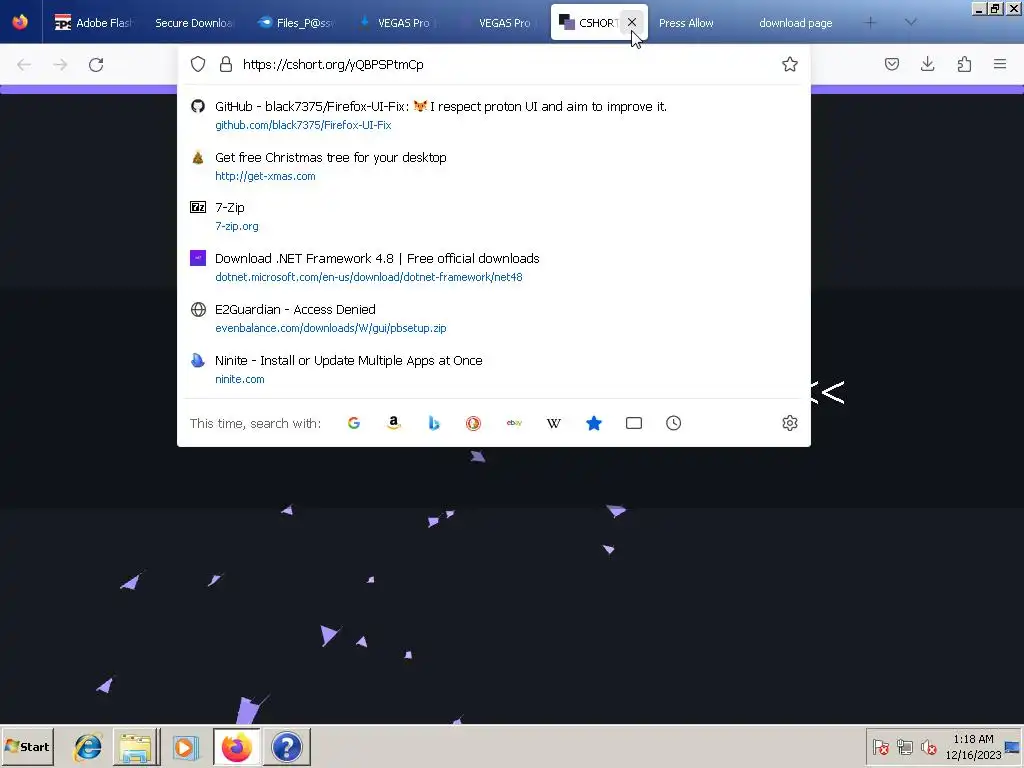Search with Bing this time
Viewport: 1024px width, 768px height.
point(434,423)
